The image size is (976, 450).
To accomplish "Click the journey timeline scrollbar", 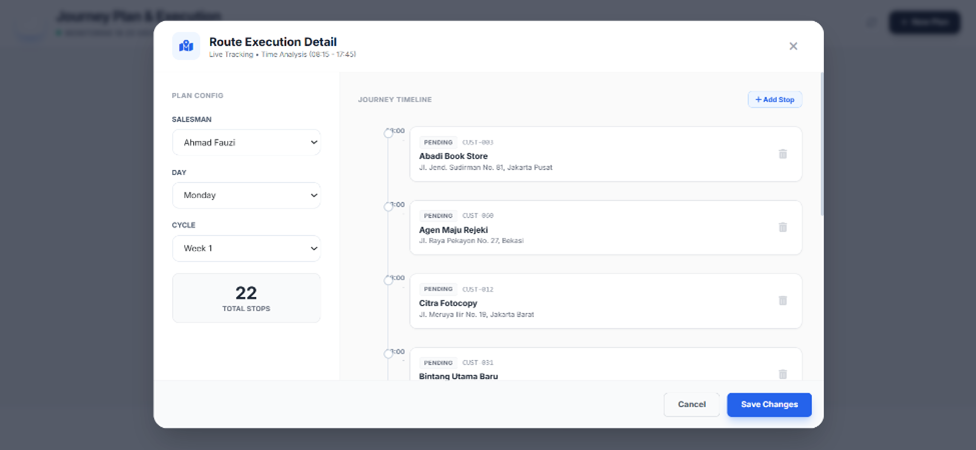I will (822, 145).
